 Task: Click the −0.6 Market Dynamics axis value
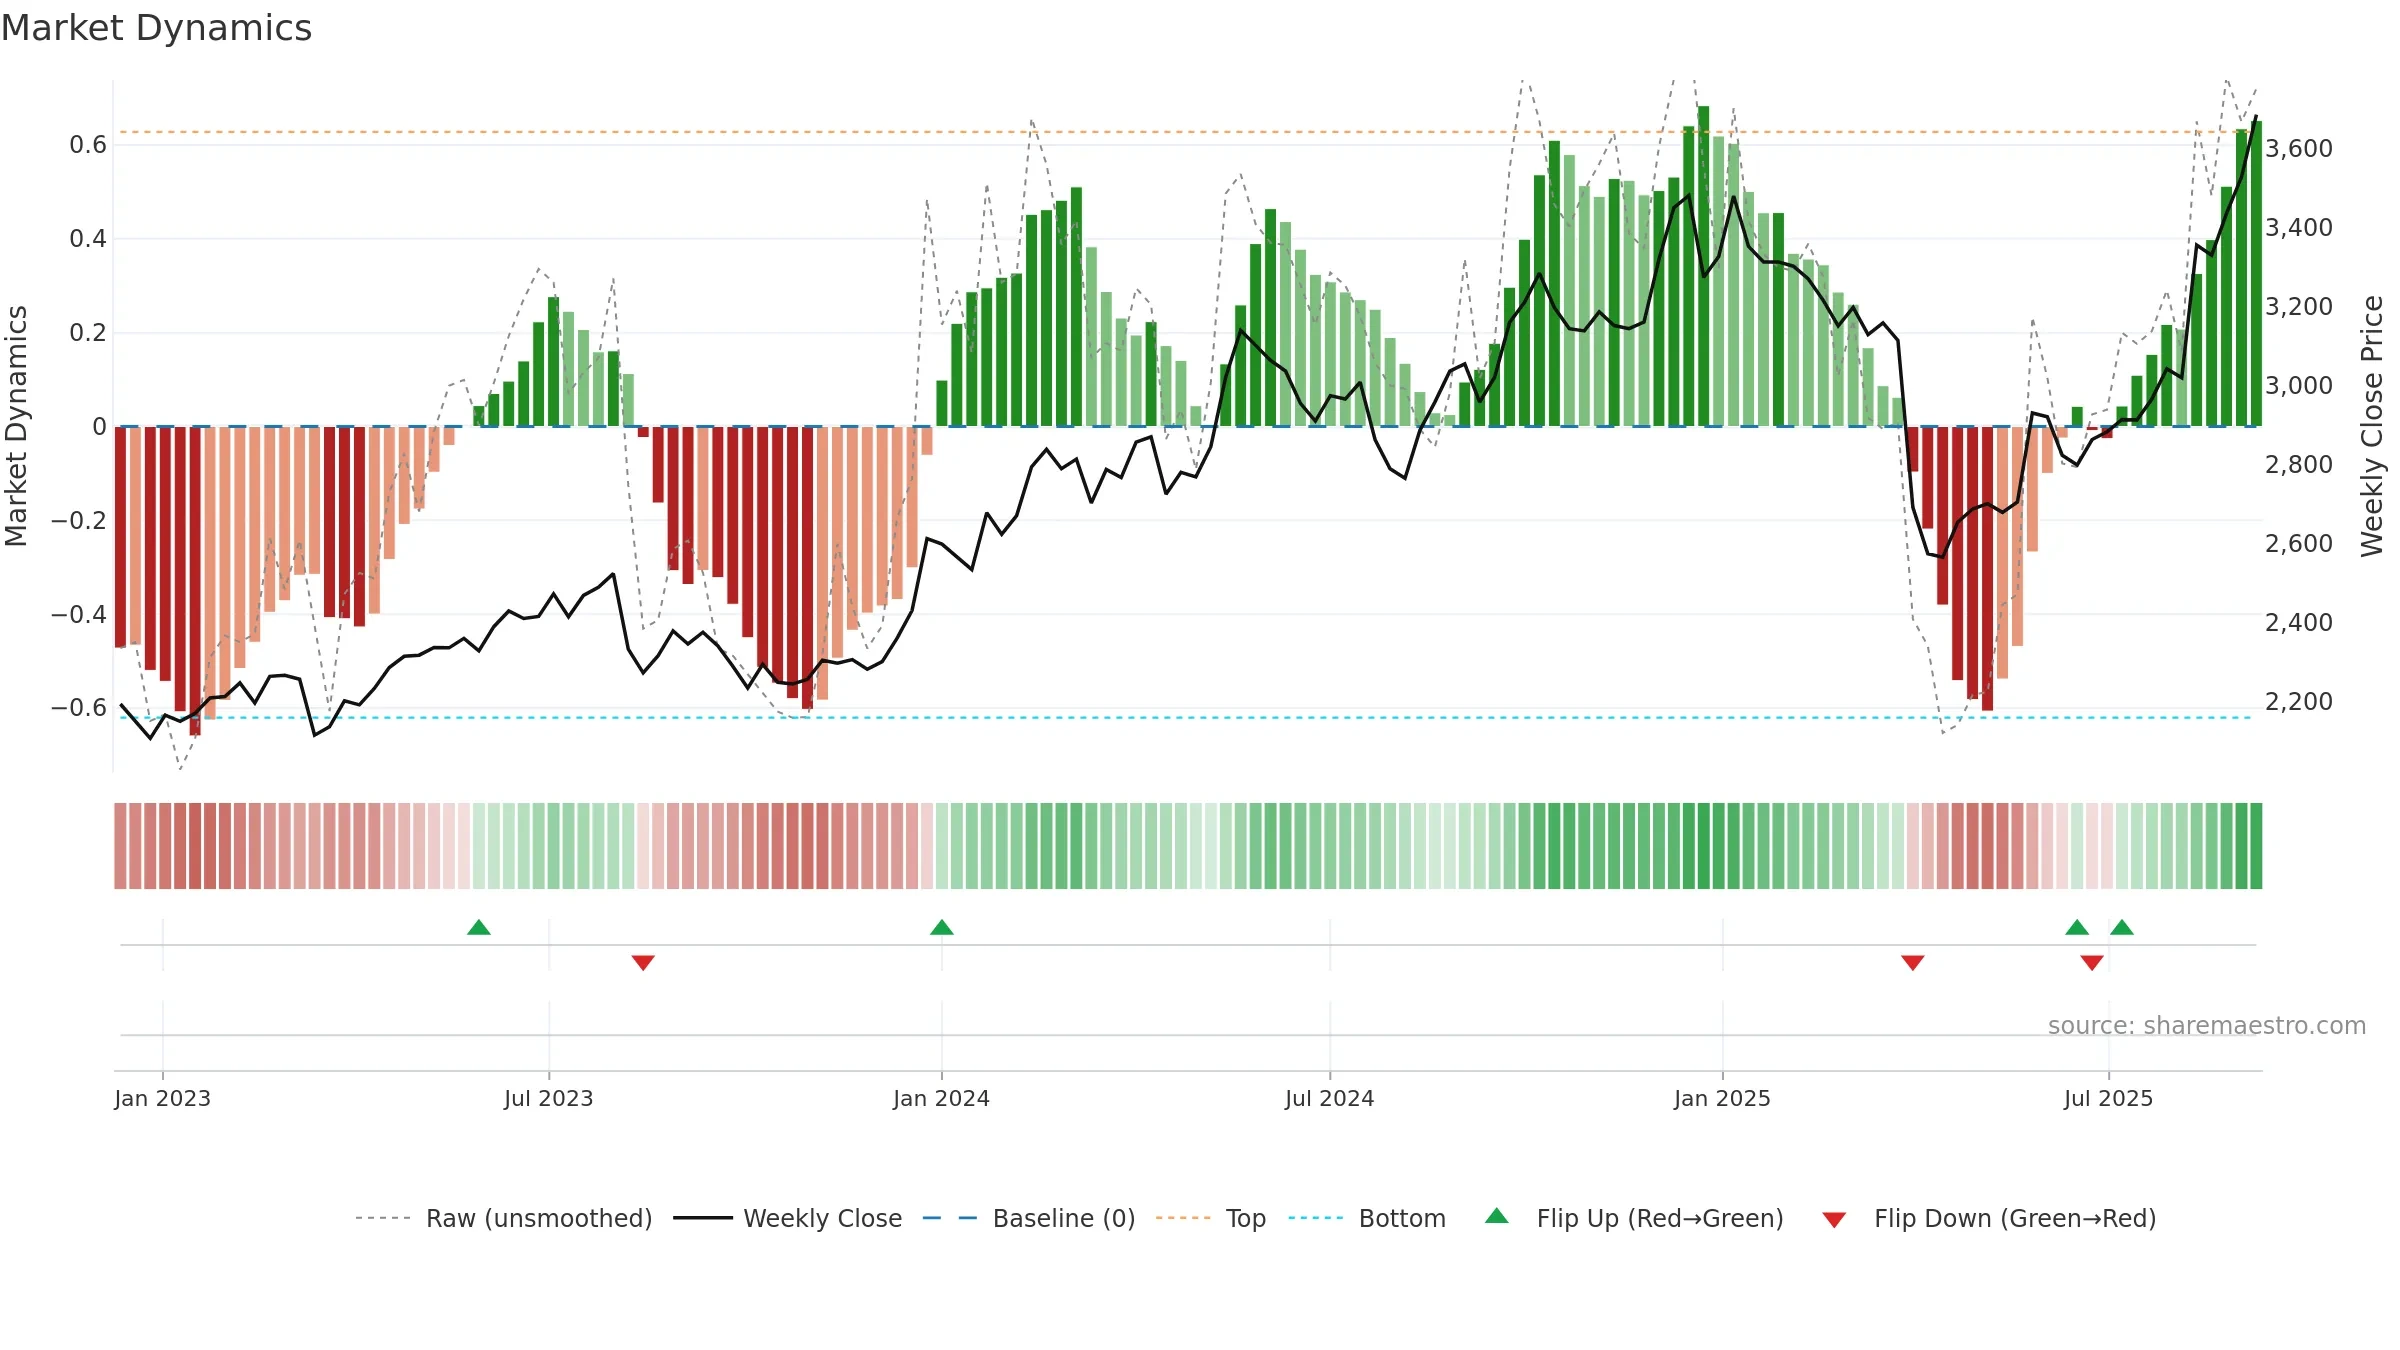point(79,707)
